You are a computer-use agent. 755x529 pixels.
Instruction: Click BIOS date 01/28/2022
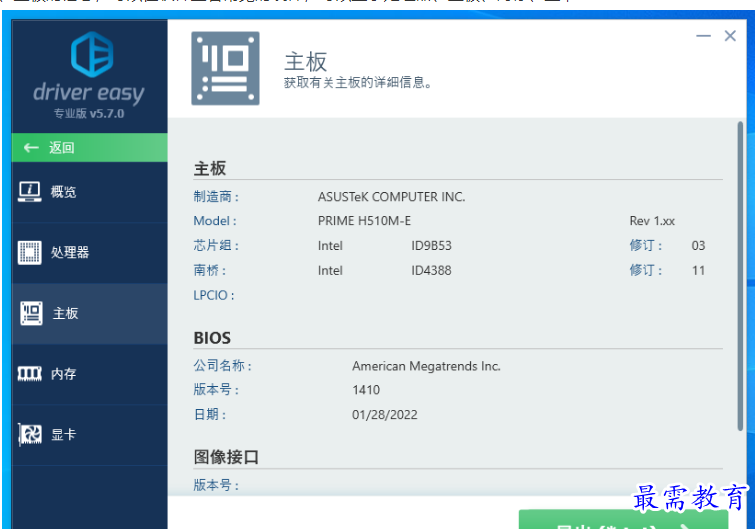point(385,415)
